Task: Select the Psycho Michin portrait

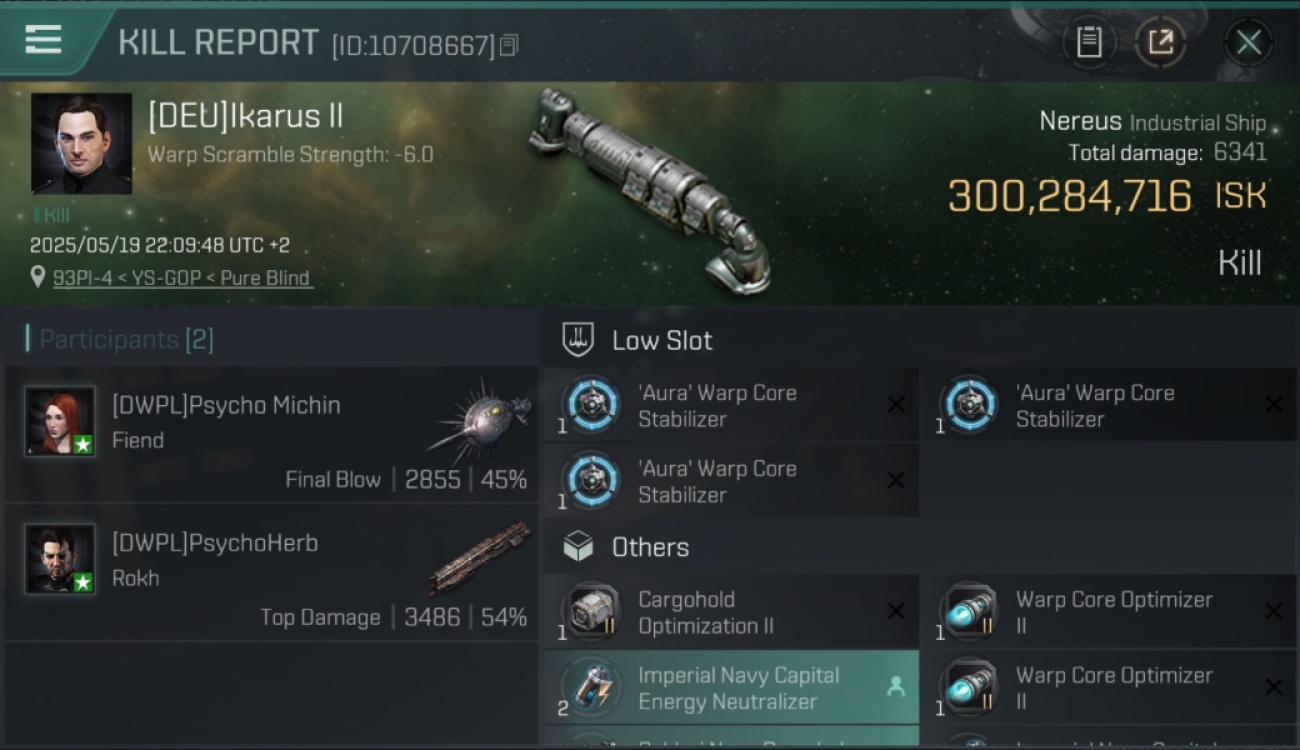Action: click(60, 421)
